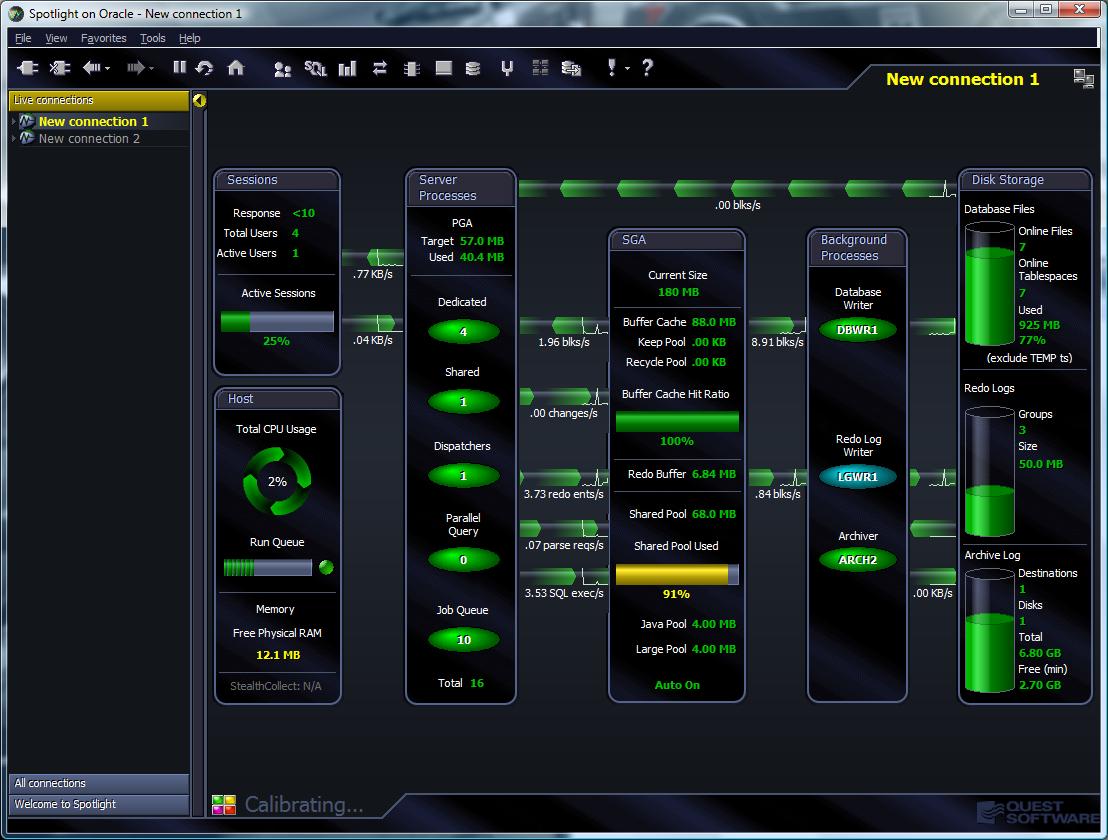
Task: Click the LGWR1 redo log writer button
Action: (857, 476)
